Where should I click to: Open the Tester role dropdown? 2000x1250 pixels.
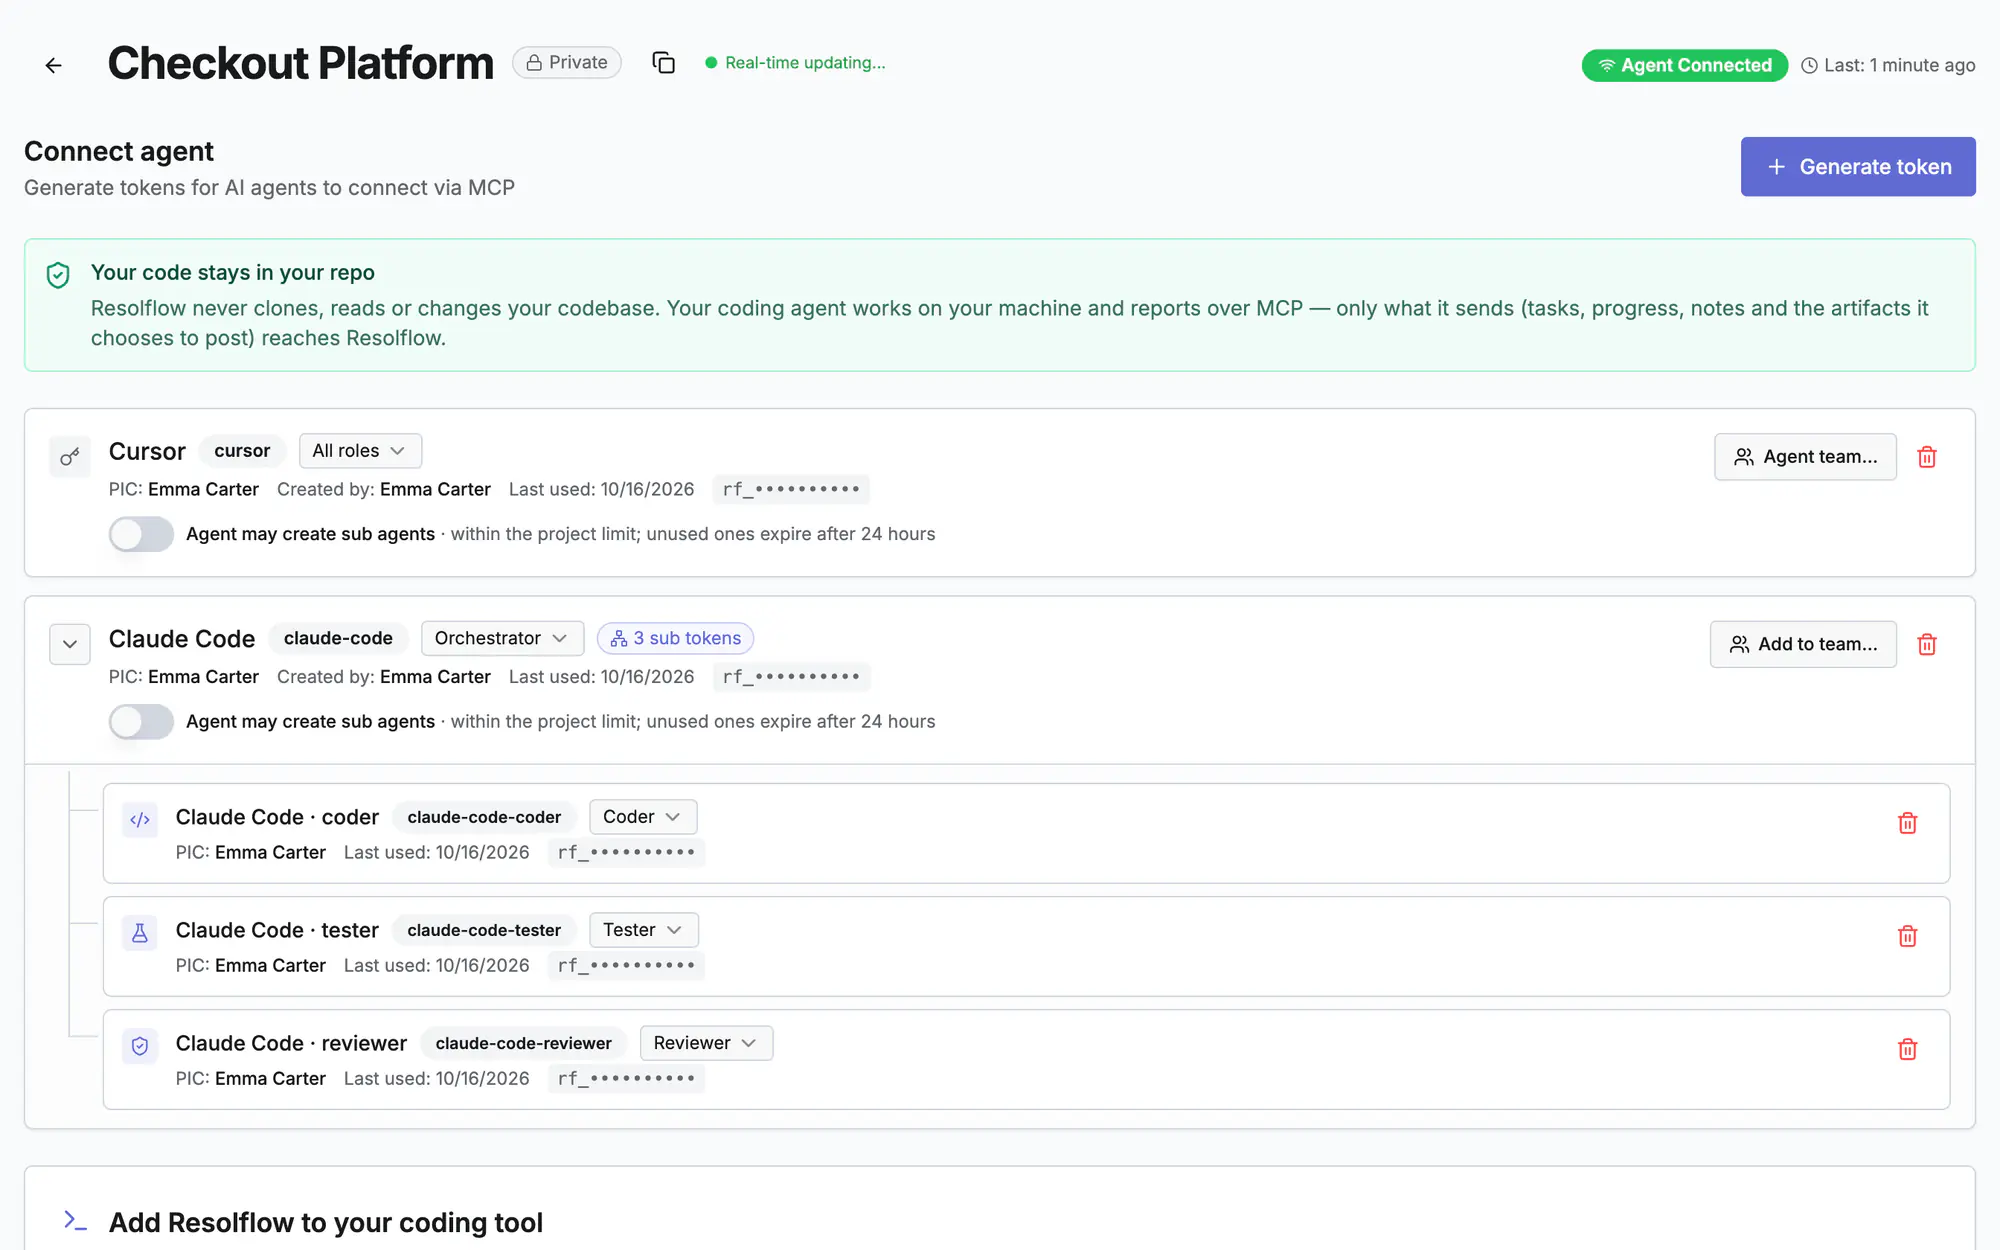tap(644, 930)
